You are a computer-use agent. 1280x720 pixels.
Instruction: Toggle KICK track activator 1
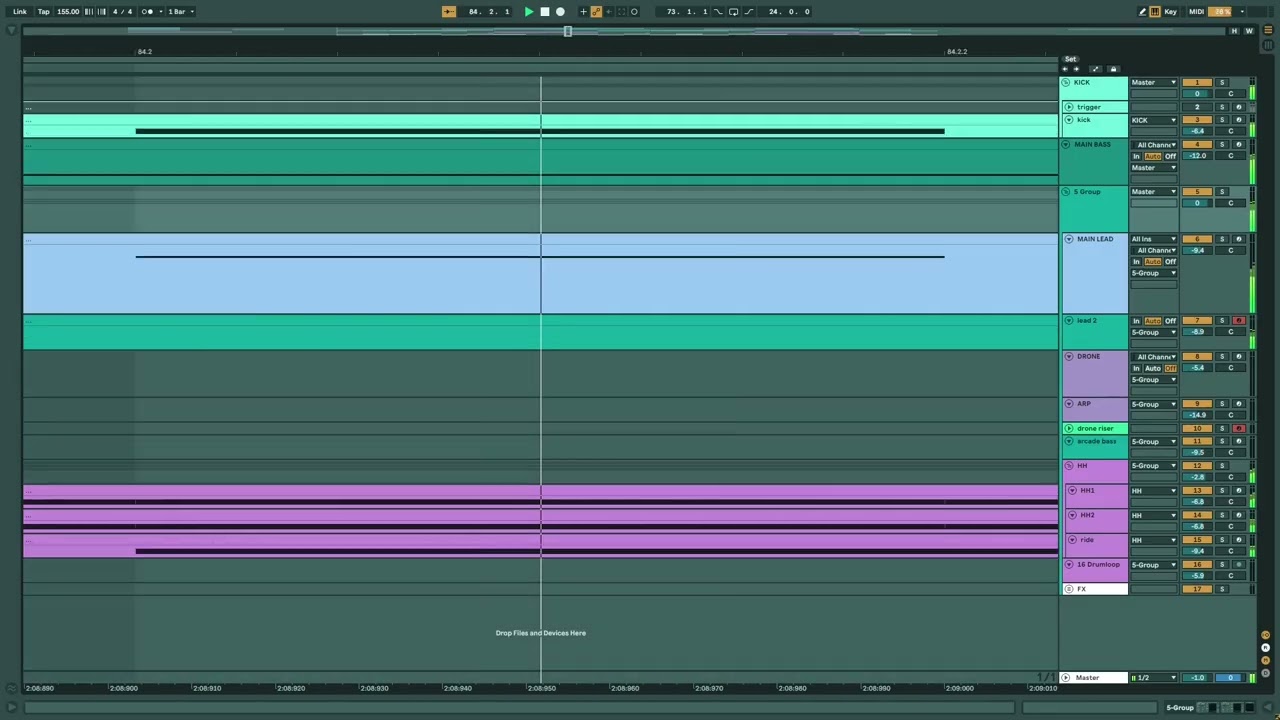(x=1197, y=82)
